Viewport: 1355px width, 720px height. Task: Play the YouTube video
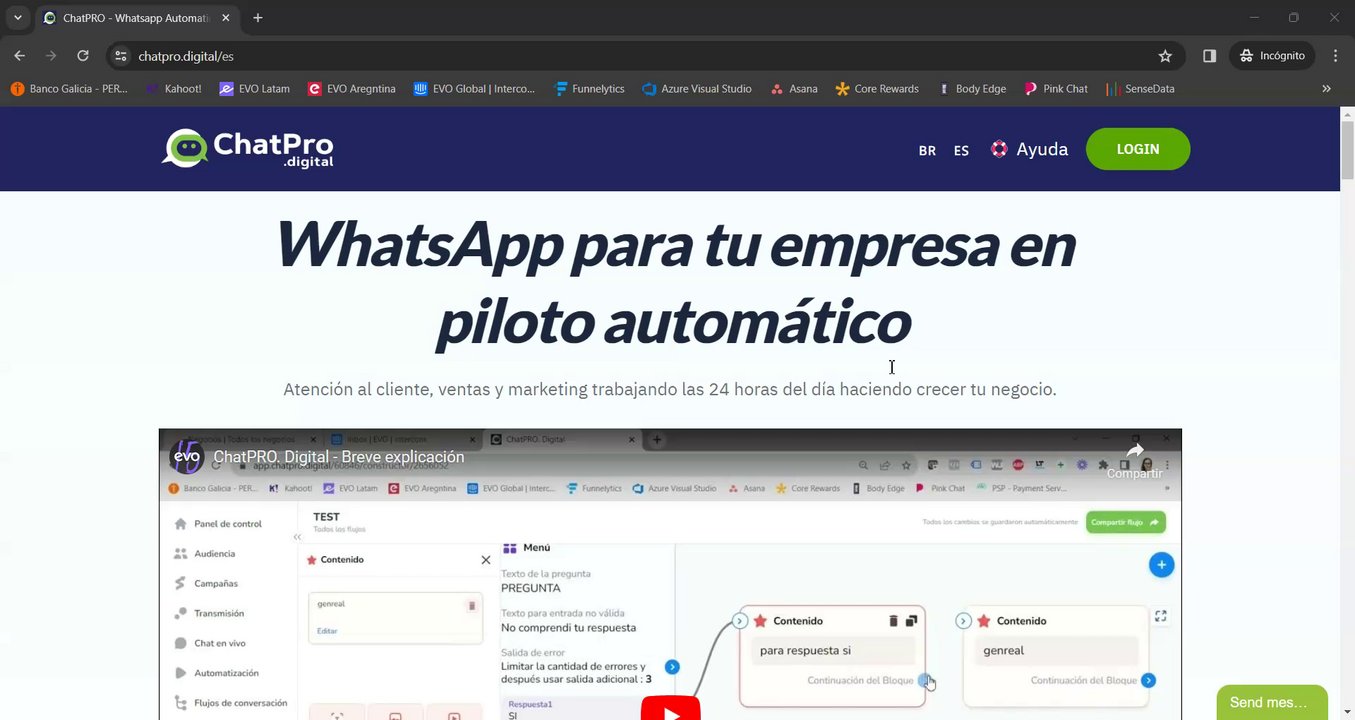coord(670,709)
